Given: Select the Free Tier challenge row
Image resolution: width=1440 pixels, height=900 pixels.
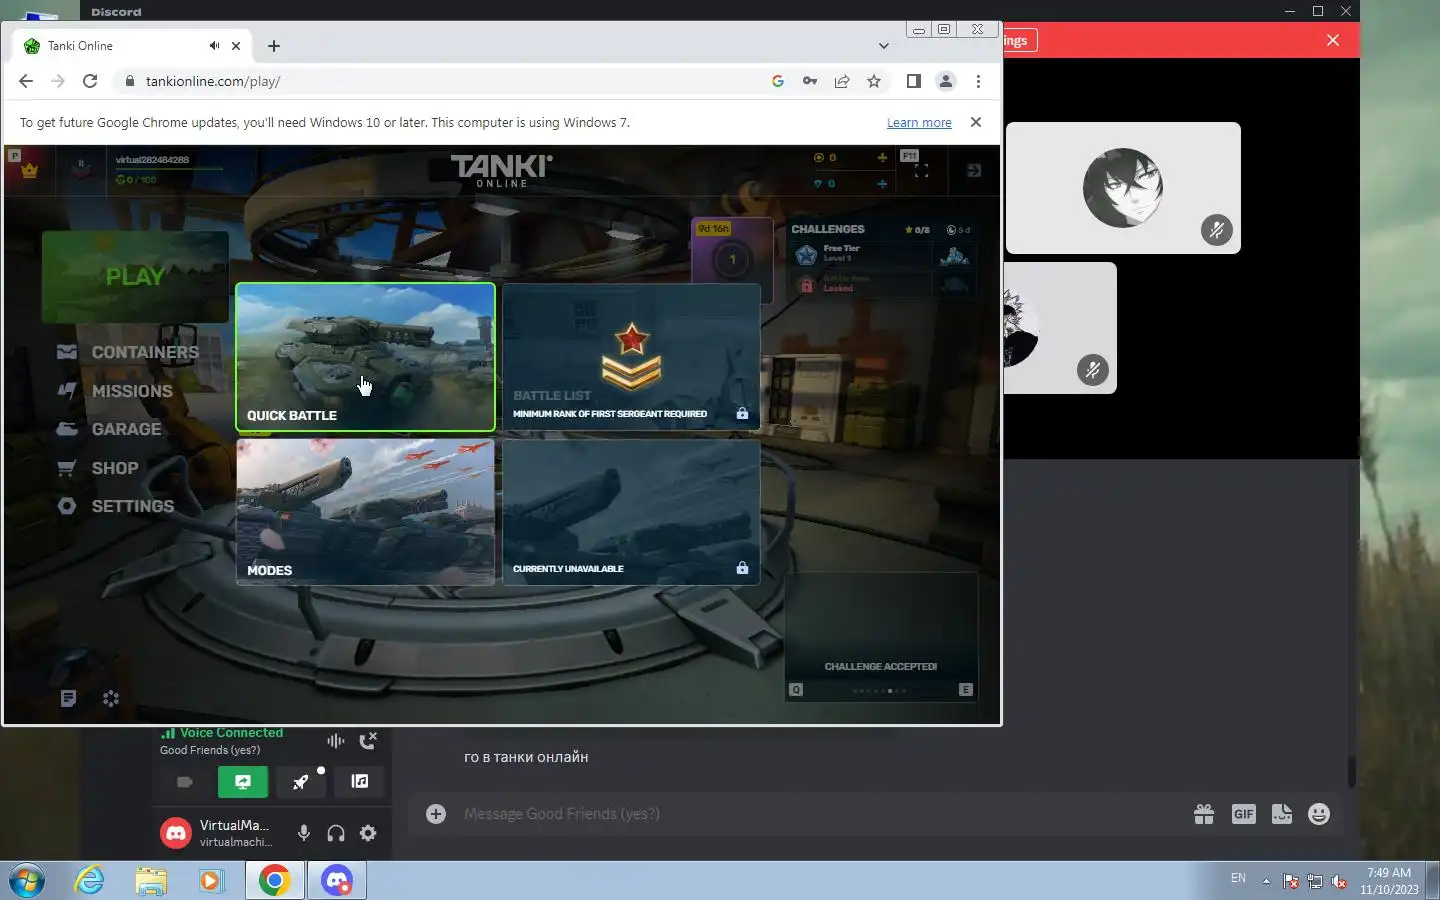Looking at the screenshot, I should click(880, 255).
